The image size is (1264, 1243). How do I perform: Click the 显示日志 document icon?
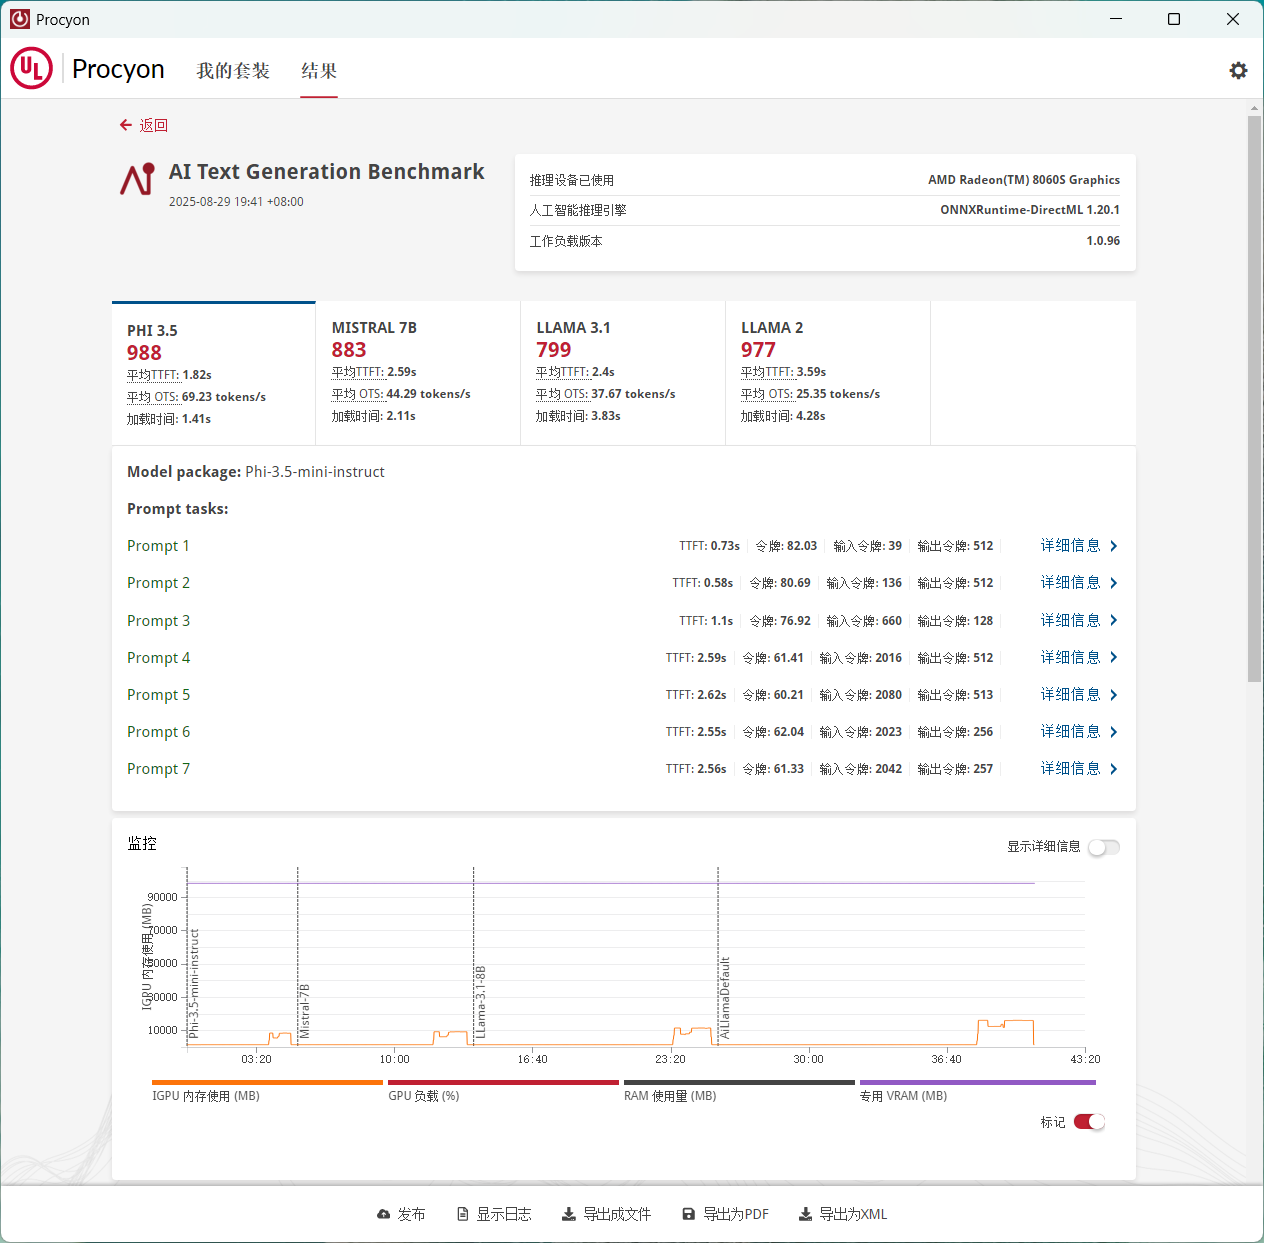(463, 1214)
